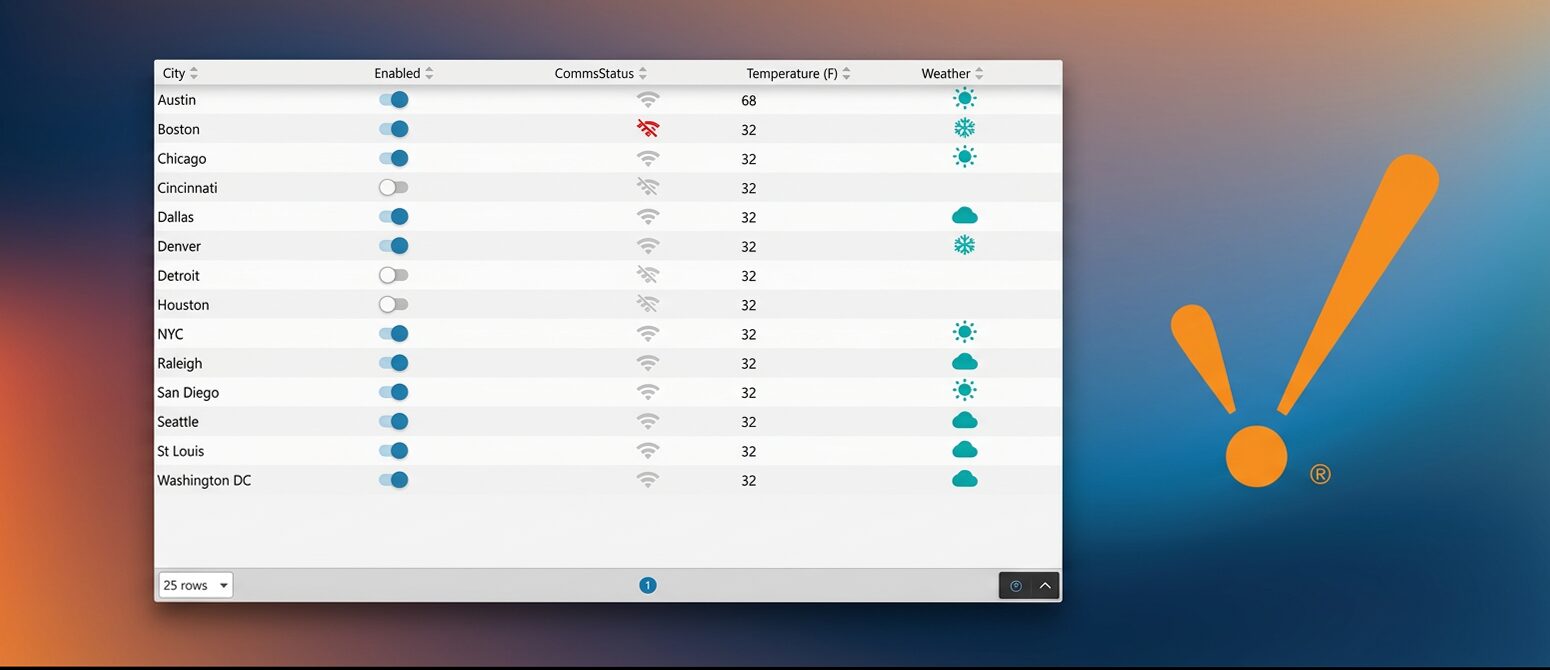Open the 25 rows page size dropdown

tap(196, 586)
